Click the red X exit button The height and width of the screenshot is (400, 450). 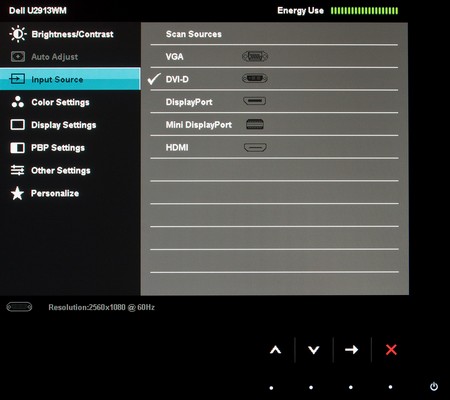coord(391,350)
